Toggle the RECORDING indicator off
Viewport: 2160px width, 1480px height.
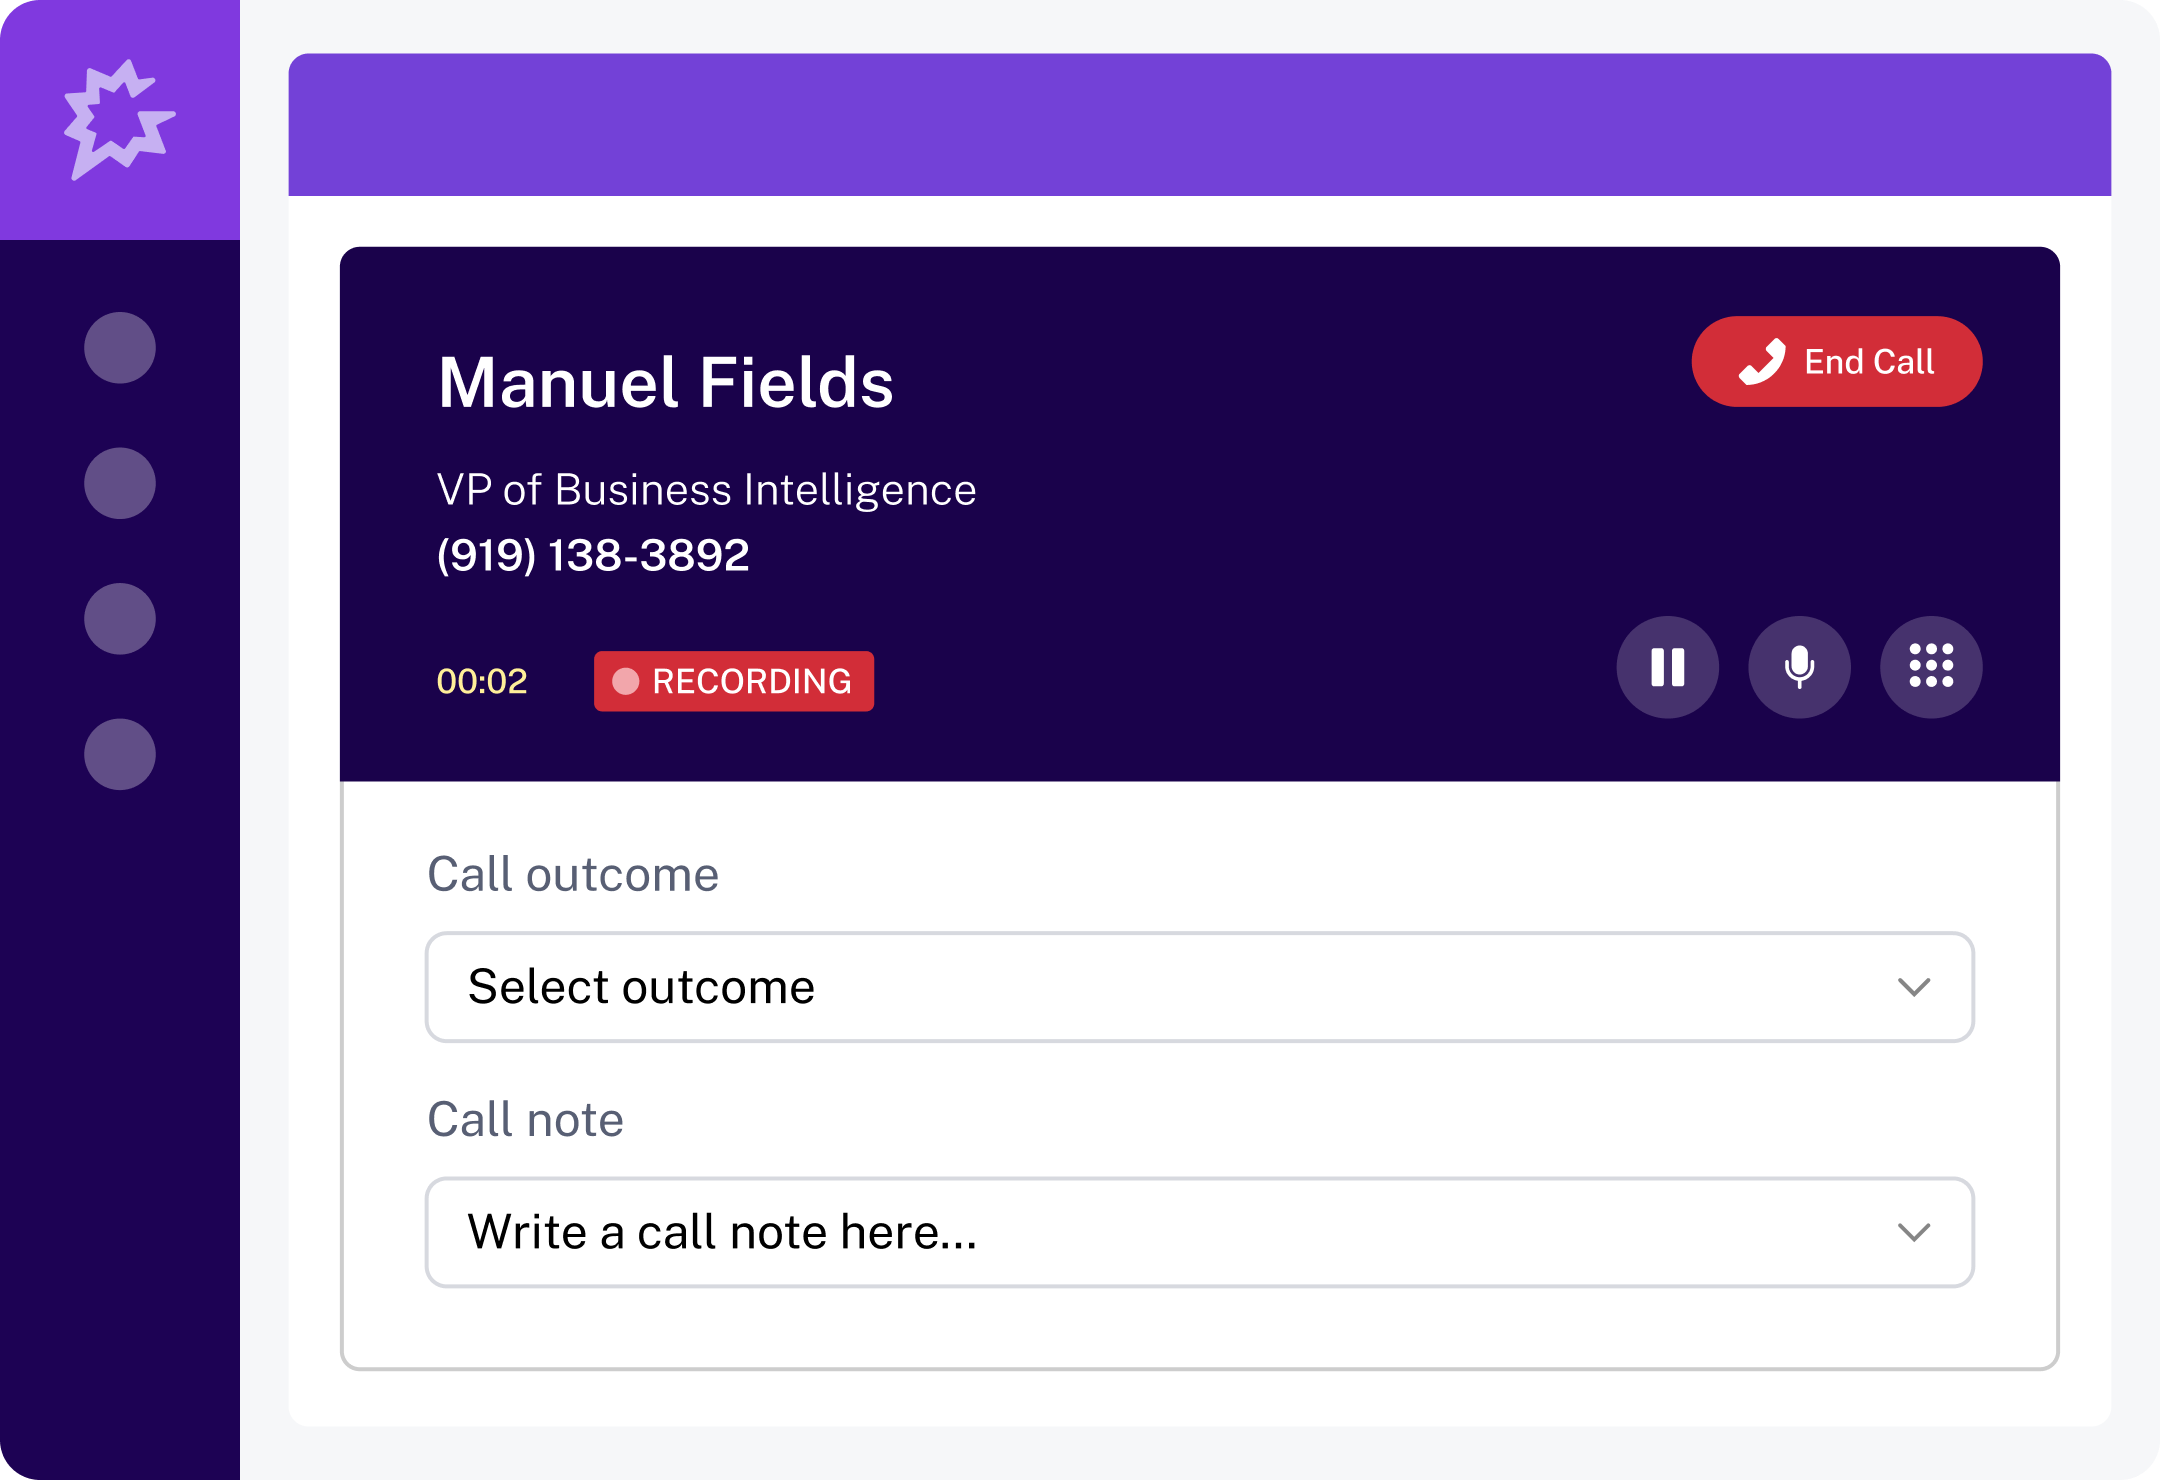pyautogui.click(x=733, y=681)
